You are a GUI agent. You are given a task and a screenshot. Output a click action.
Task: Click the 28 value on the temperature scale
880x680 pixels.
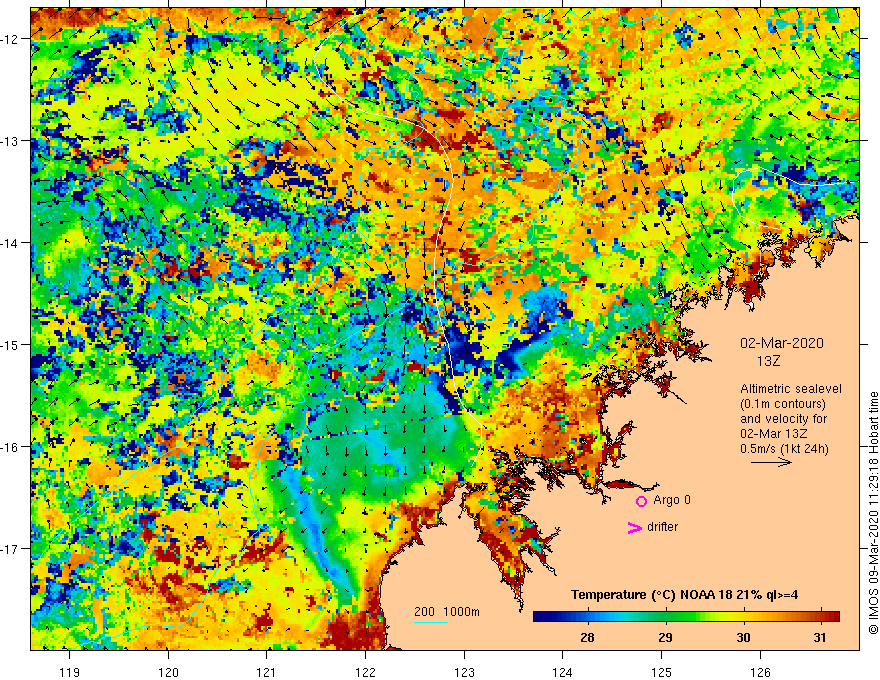587,637
